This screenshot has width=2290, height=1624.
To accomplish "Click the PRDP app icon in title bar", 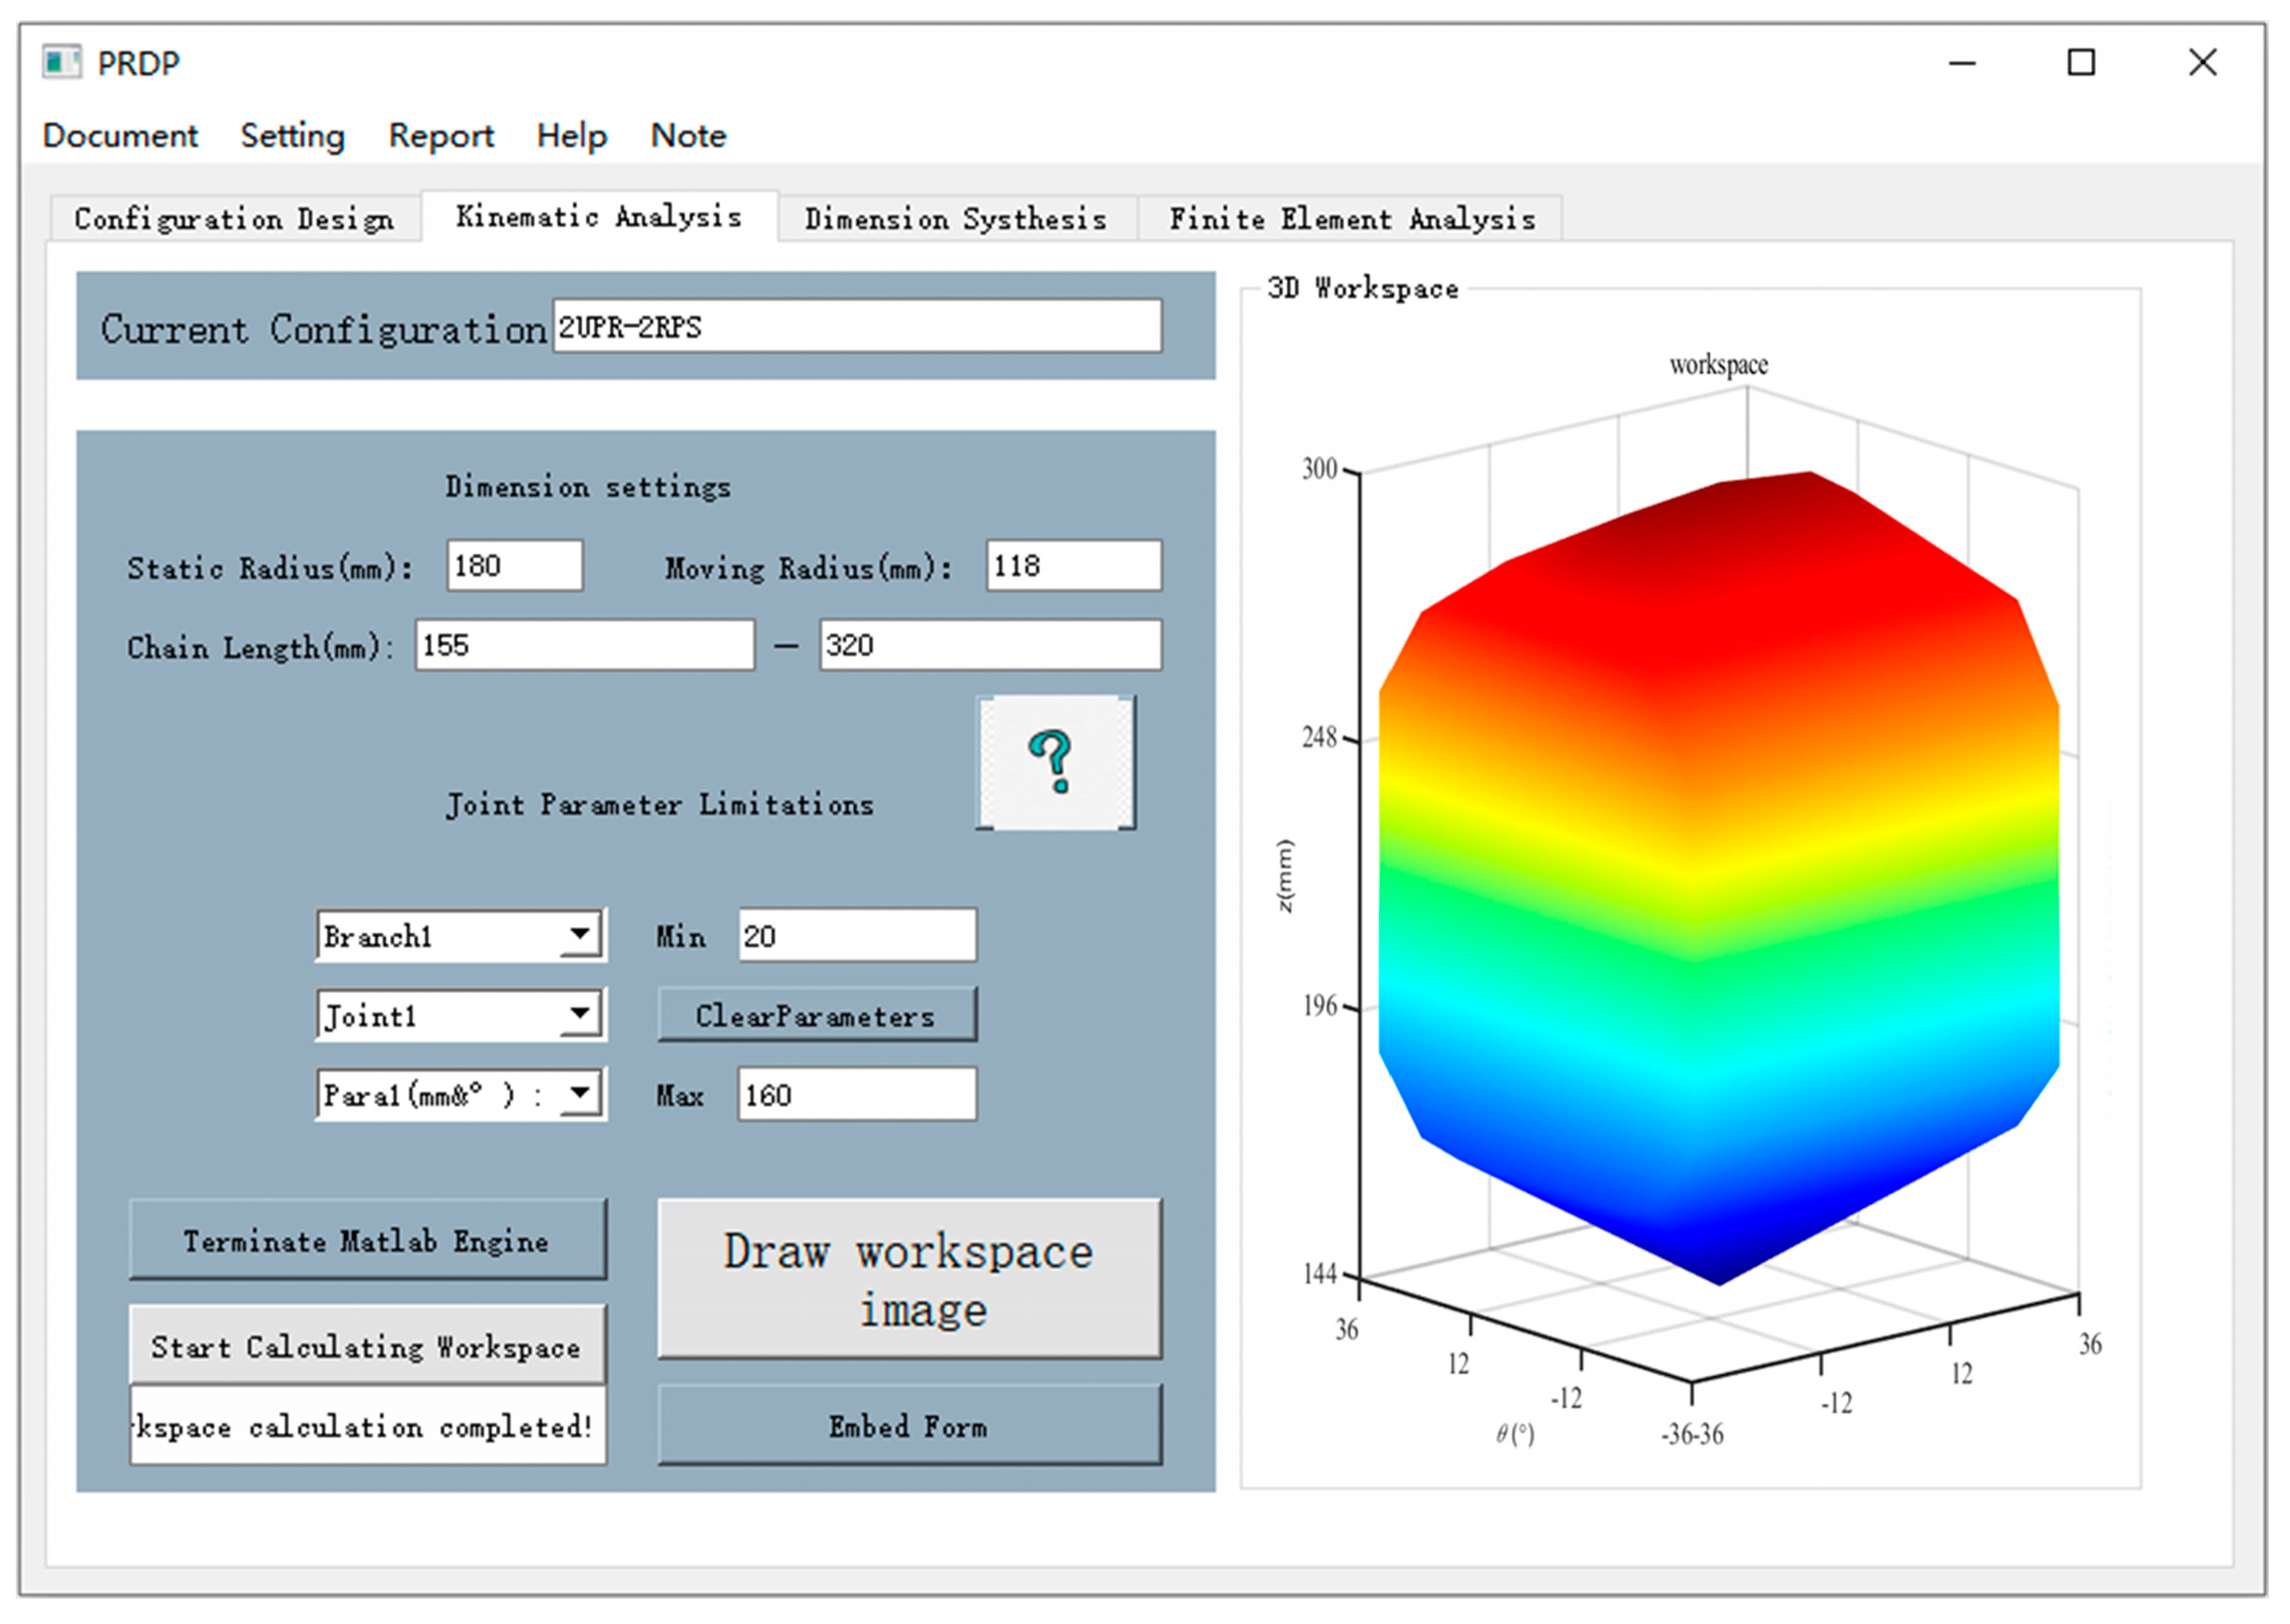I will click(x=61, y=62).
